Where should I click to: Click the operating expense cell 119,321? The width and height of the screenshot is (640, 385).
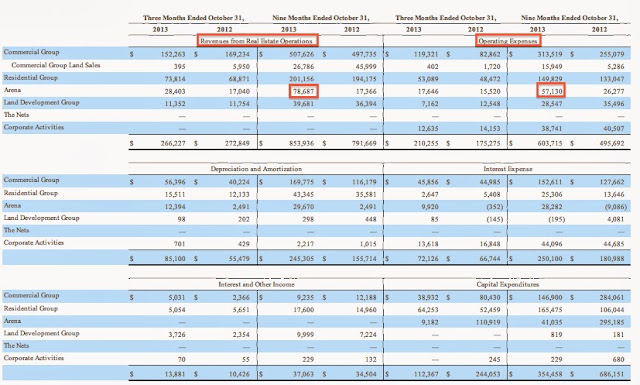426,54
